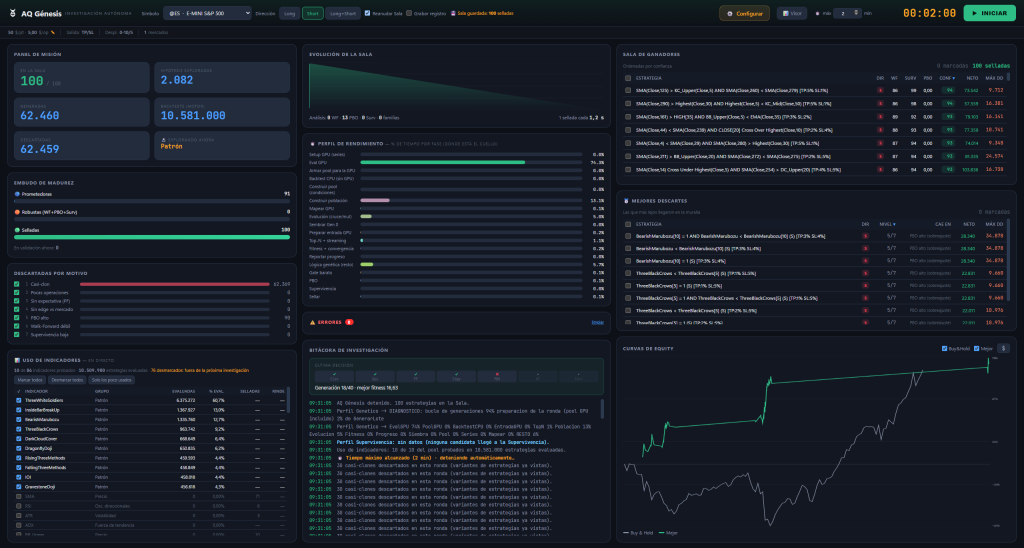
Task: Click the Selladas maturity progress bar
Action: (x=152, y=238)
